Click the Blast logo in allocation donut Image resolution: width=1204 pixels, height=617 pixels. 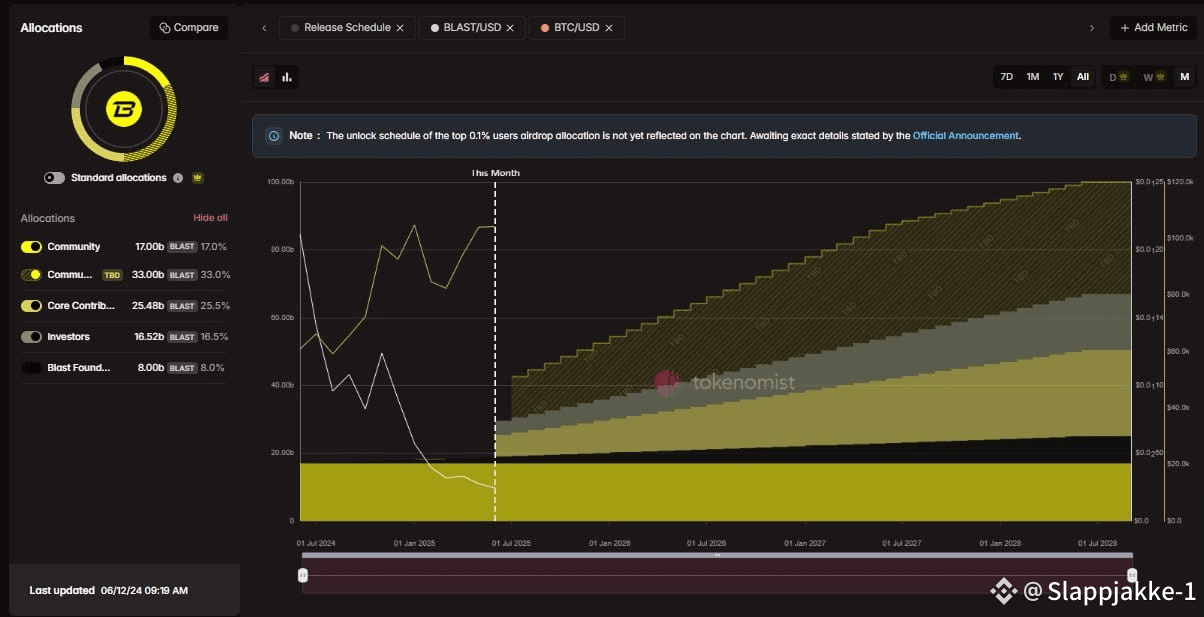click(124, 109)
